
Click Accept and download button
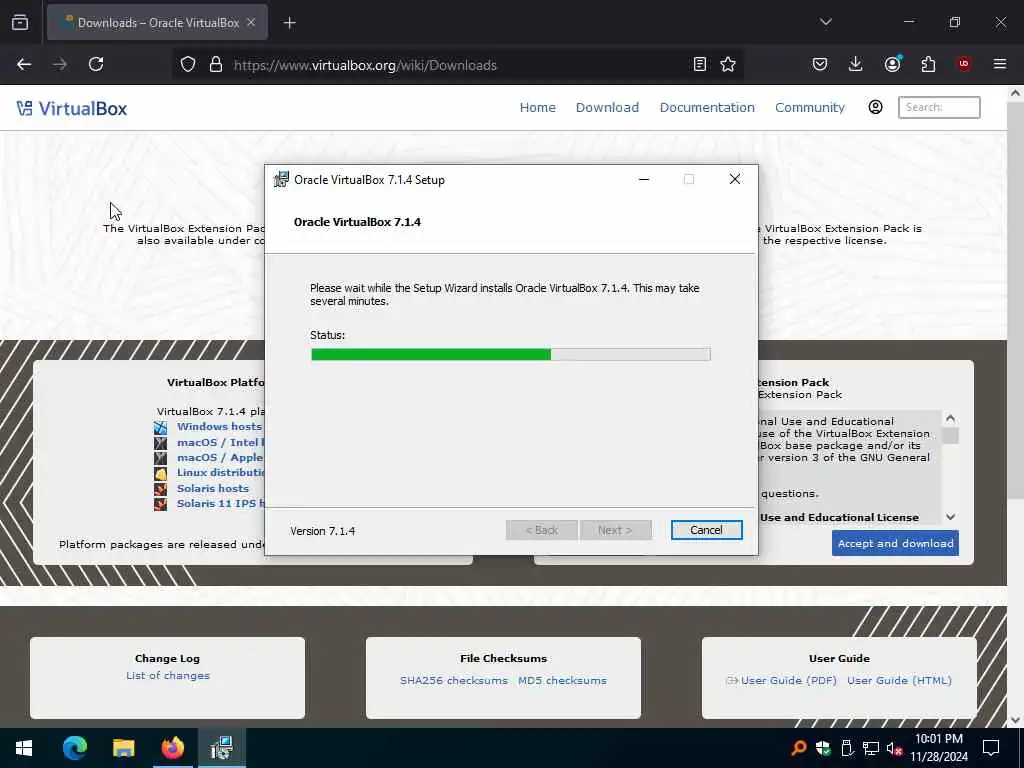pos(895,543)
